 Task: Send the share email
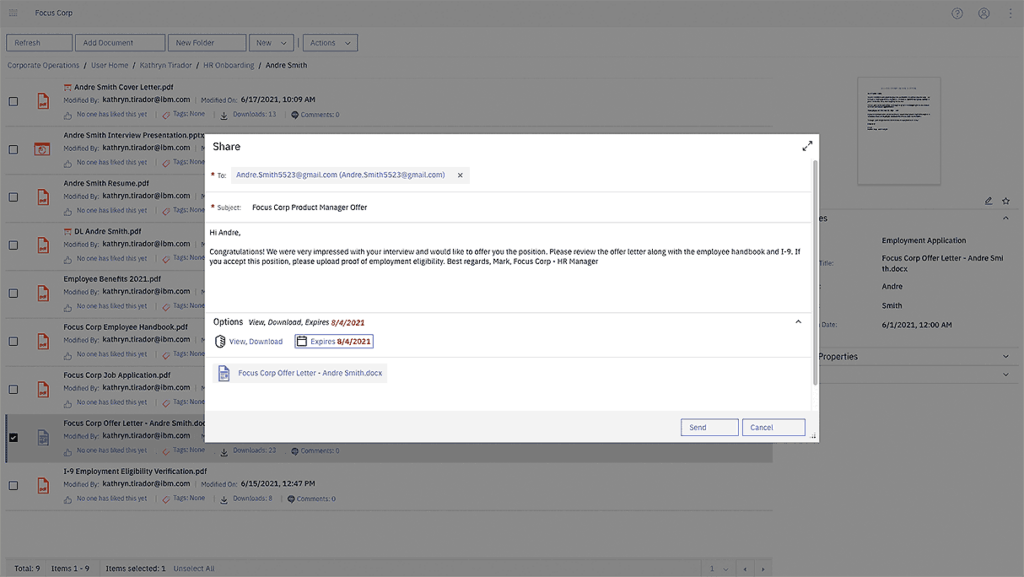click(x=709, y=428)
